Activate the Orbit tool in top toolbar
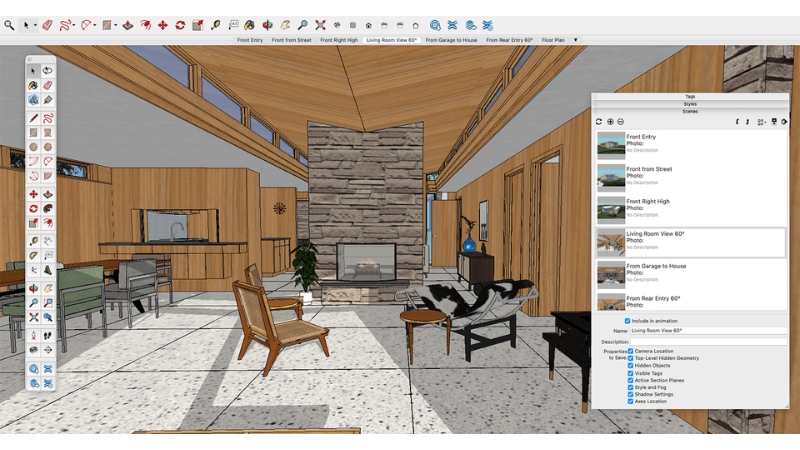The height and width of the screenshot is (450, 800). coord(267,25)
